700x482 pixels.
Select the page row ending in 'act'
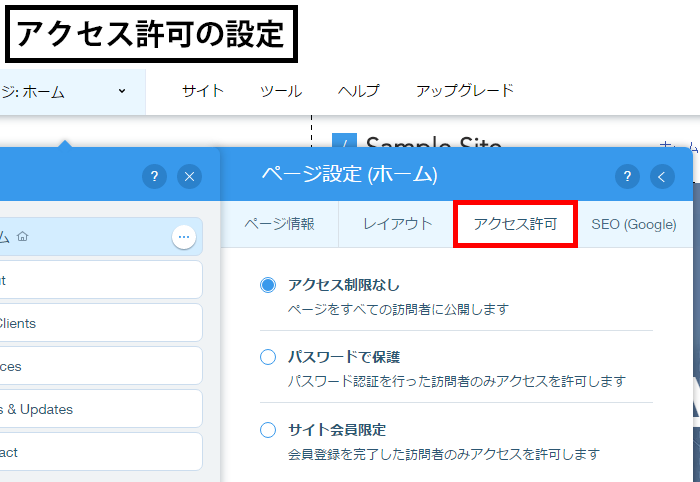pyautogui.click(x=101, y=451)
